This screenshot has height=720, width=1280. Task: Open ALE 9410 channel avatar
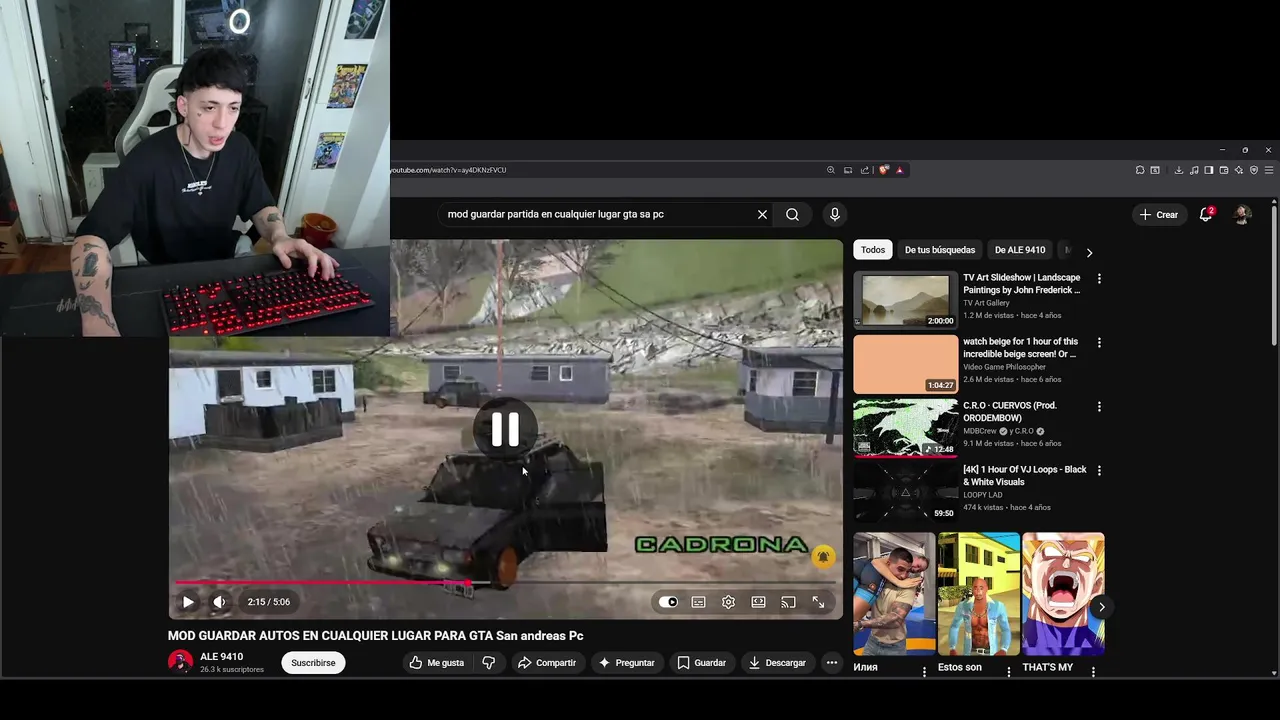180,662
